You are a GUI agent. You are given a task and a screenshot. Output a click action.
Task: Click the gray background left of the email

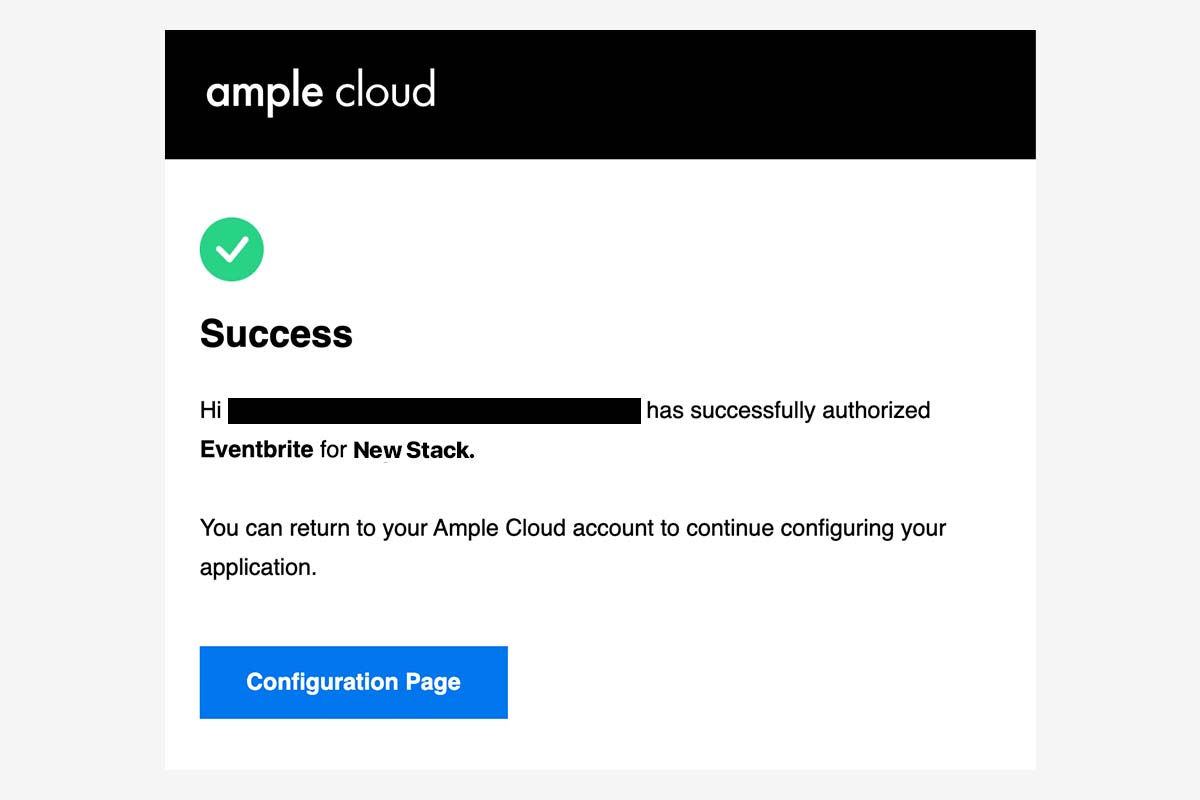(x=82, y=400)
